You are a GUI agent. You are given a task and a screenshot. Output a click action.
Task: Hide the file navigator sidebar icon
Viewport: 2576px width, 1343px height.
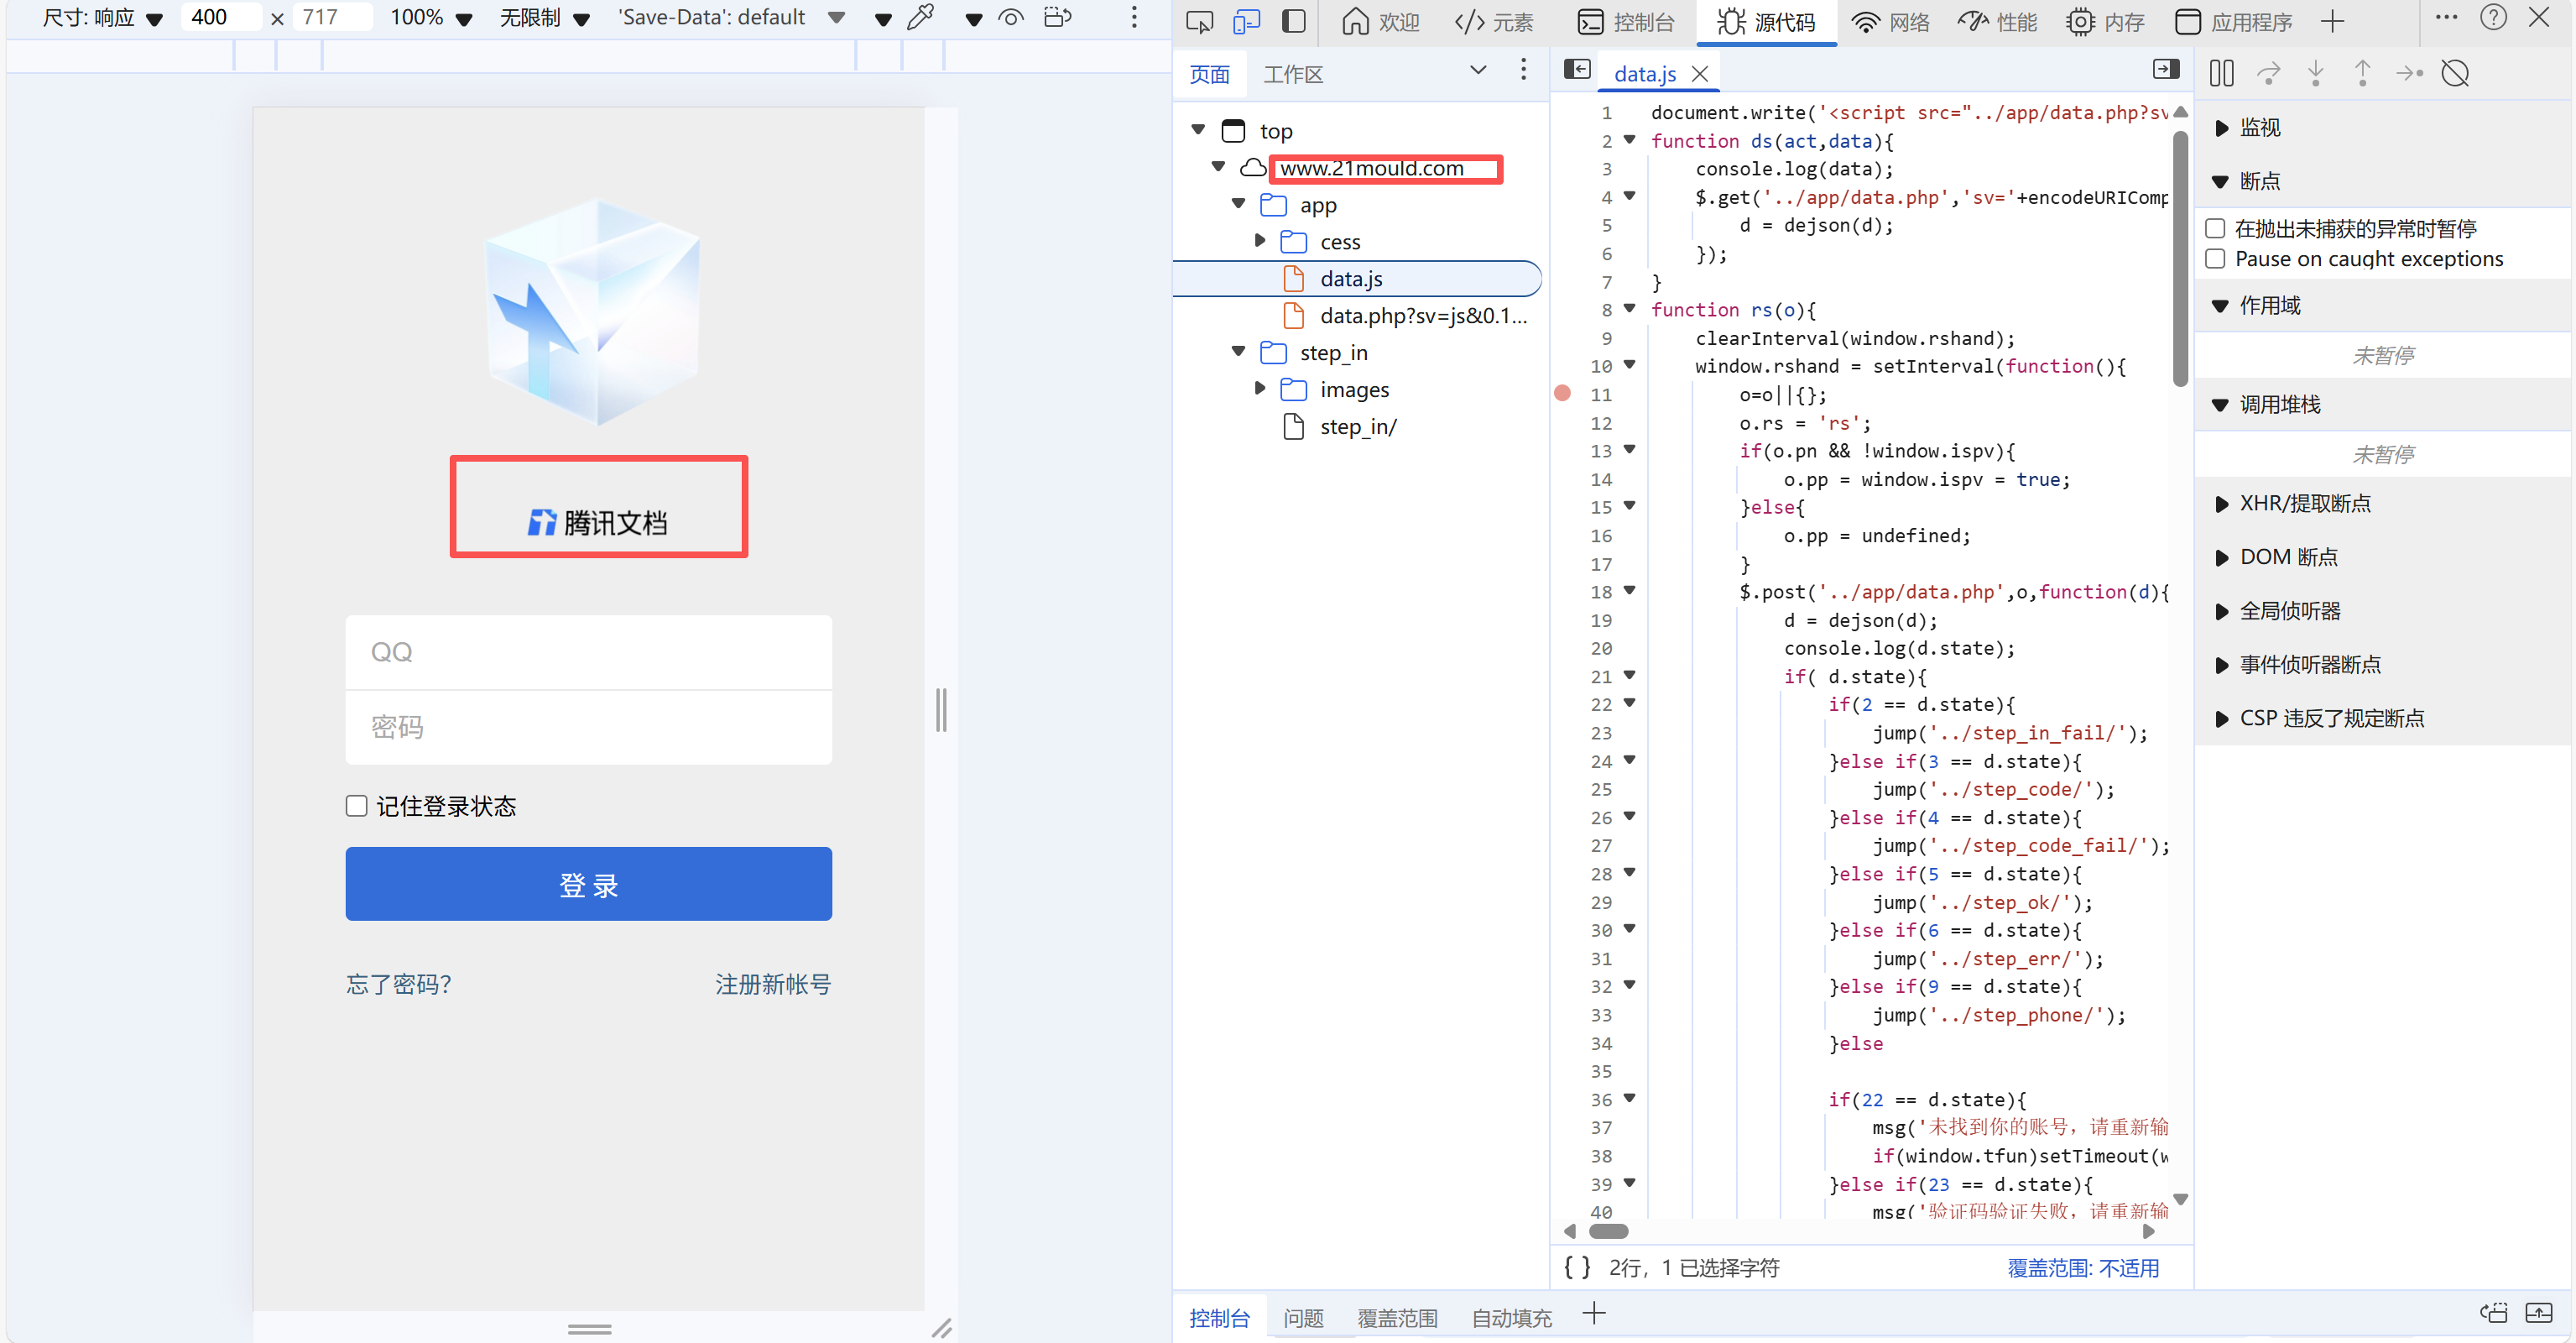(1577, 69)
